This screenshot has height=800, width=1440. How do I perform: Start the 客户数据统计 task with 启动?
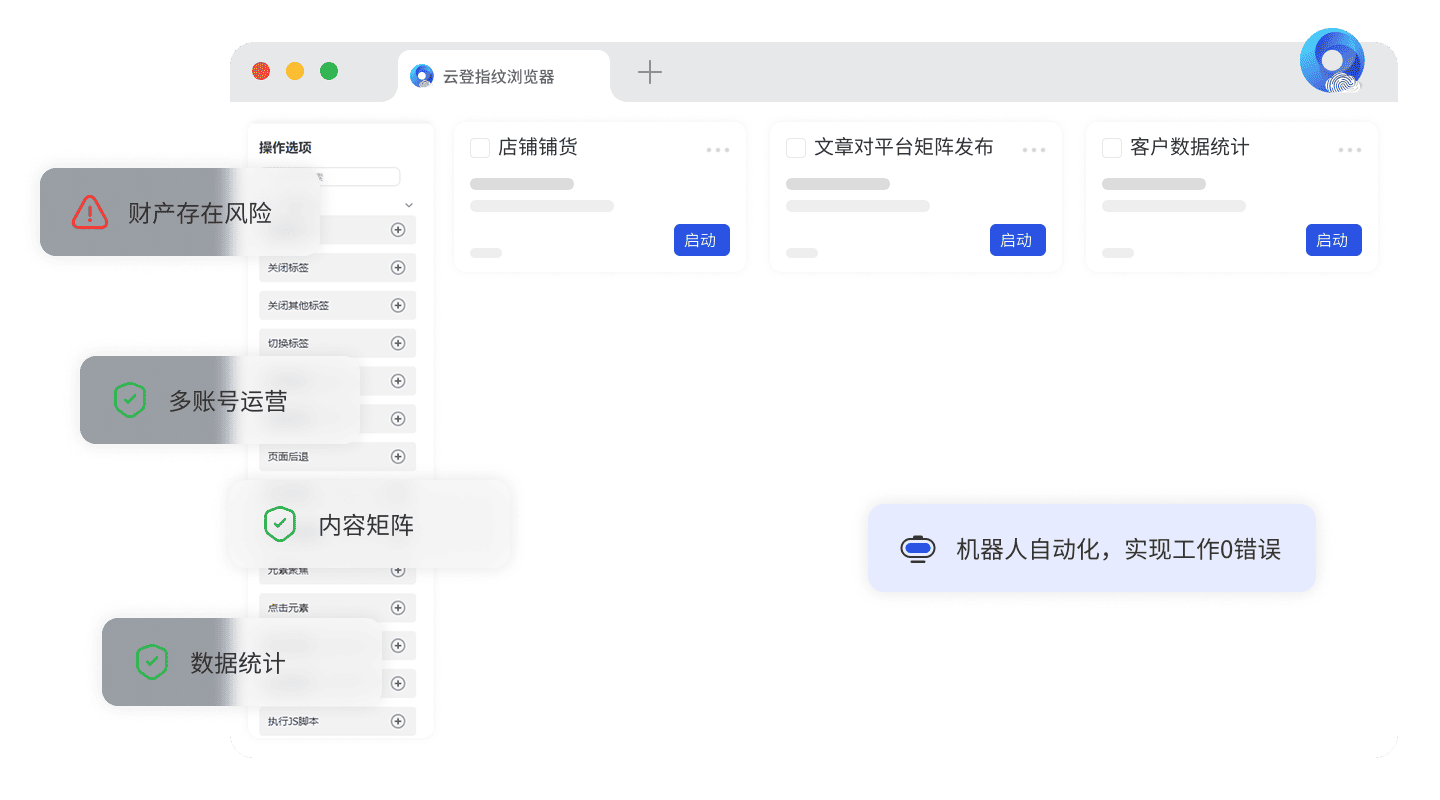pos(1333,240)
